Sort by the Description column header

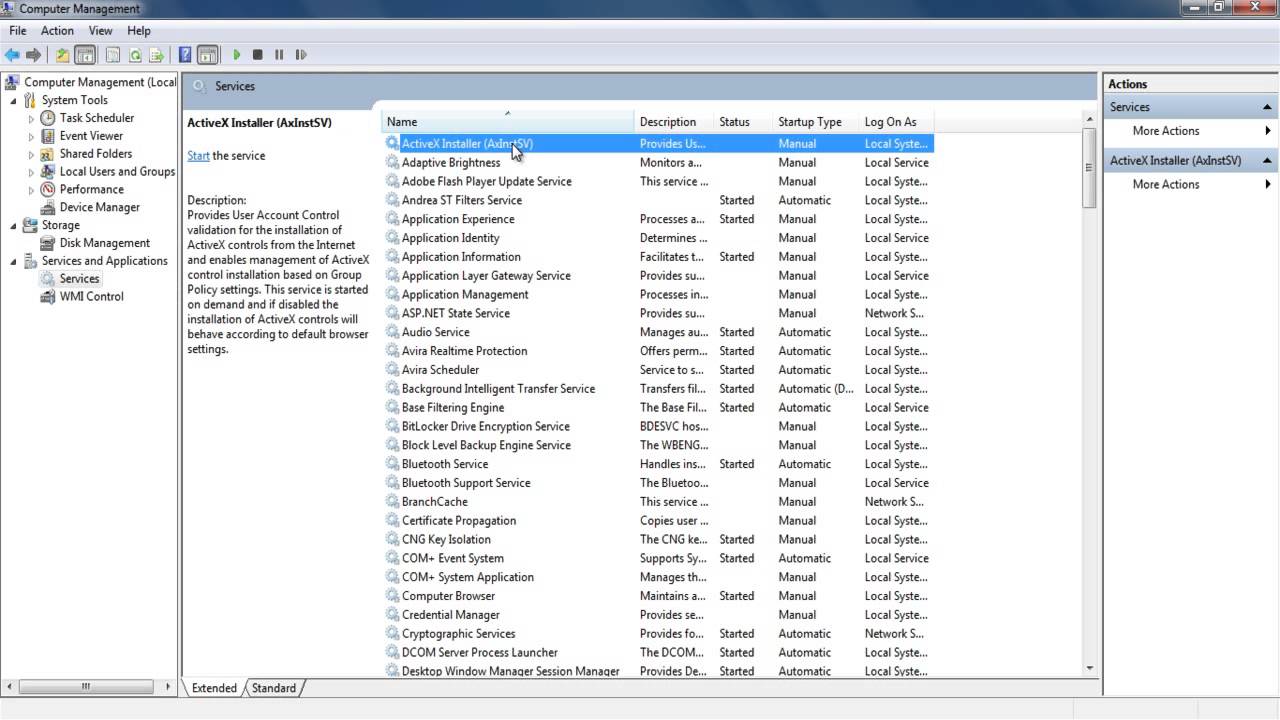[x=673, y=122]
